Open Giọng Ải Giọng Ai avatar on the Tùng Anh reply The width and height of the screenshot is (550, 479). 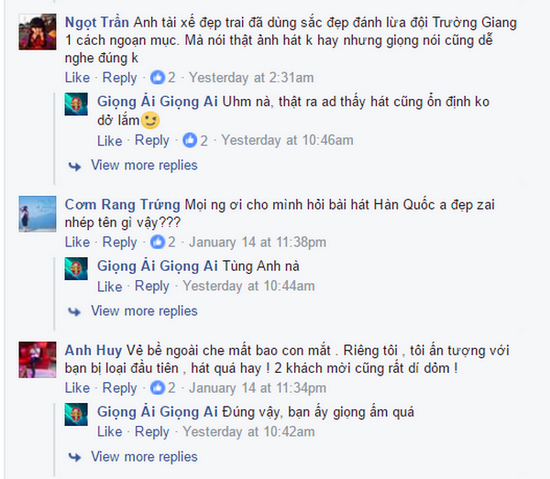tap(76, 269)
